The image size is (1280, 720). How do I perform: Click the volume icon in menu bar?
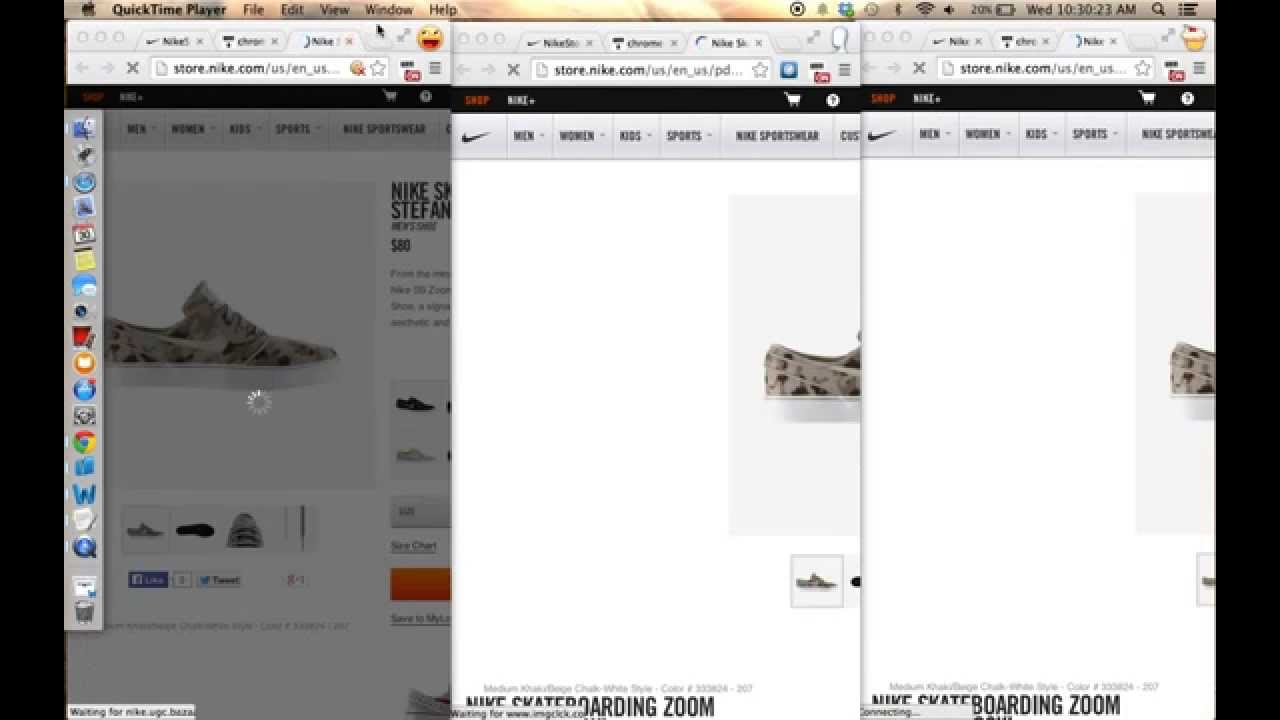point(948,9)
